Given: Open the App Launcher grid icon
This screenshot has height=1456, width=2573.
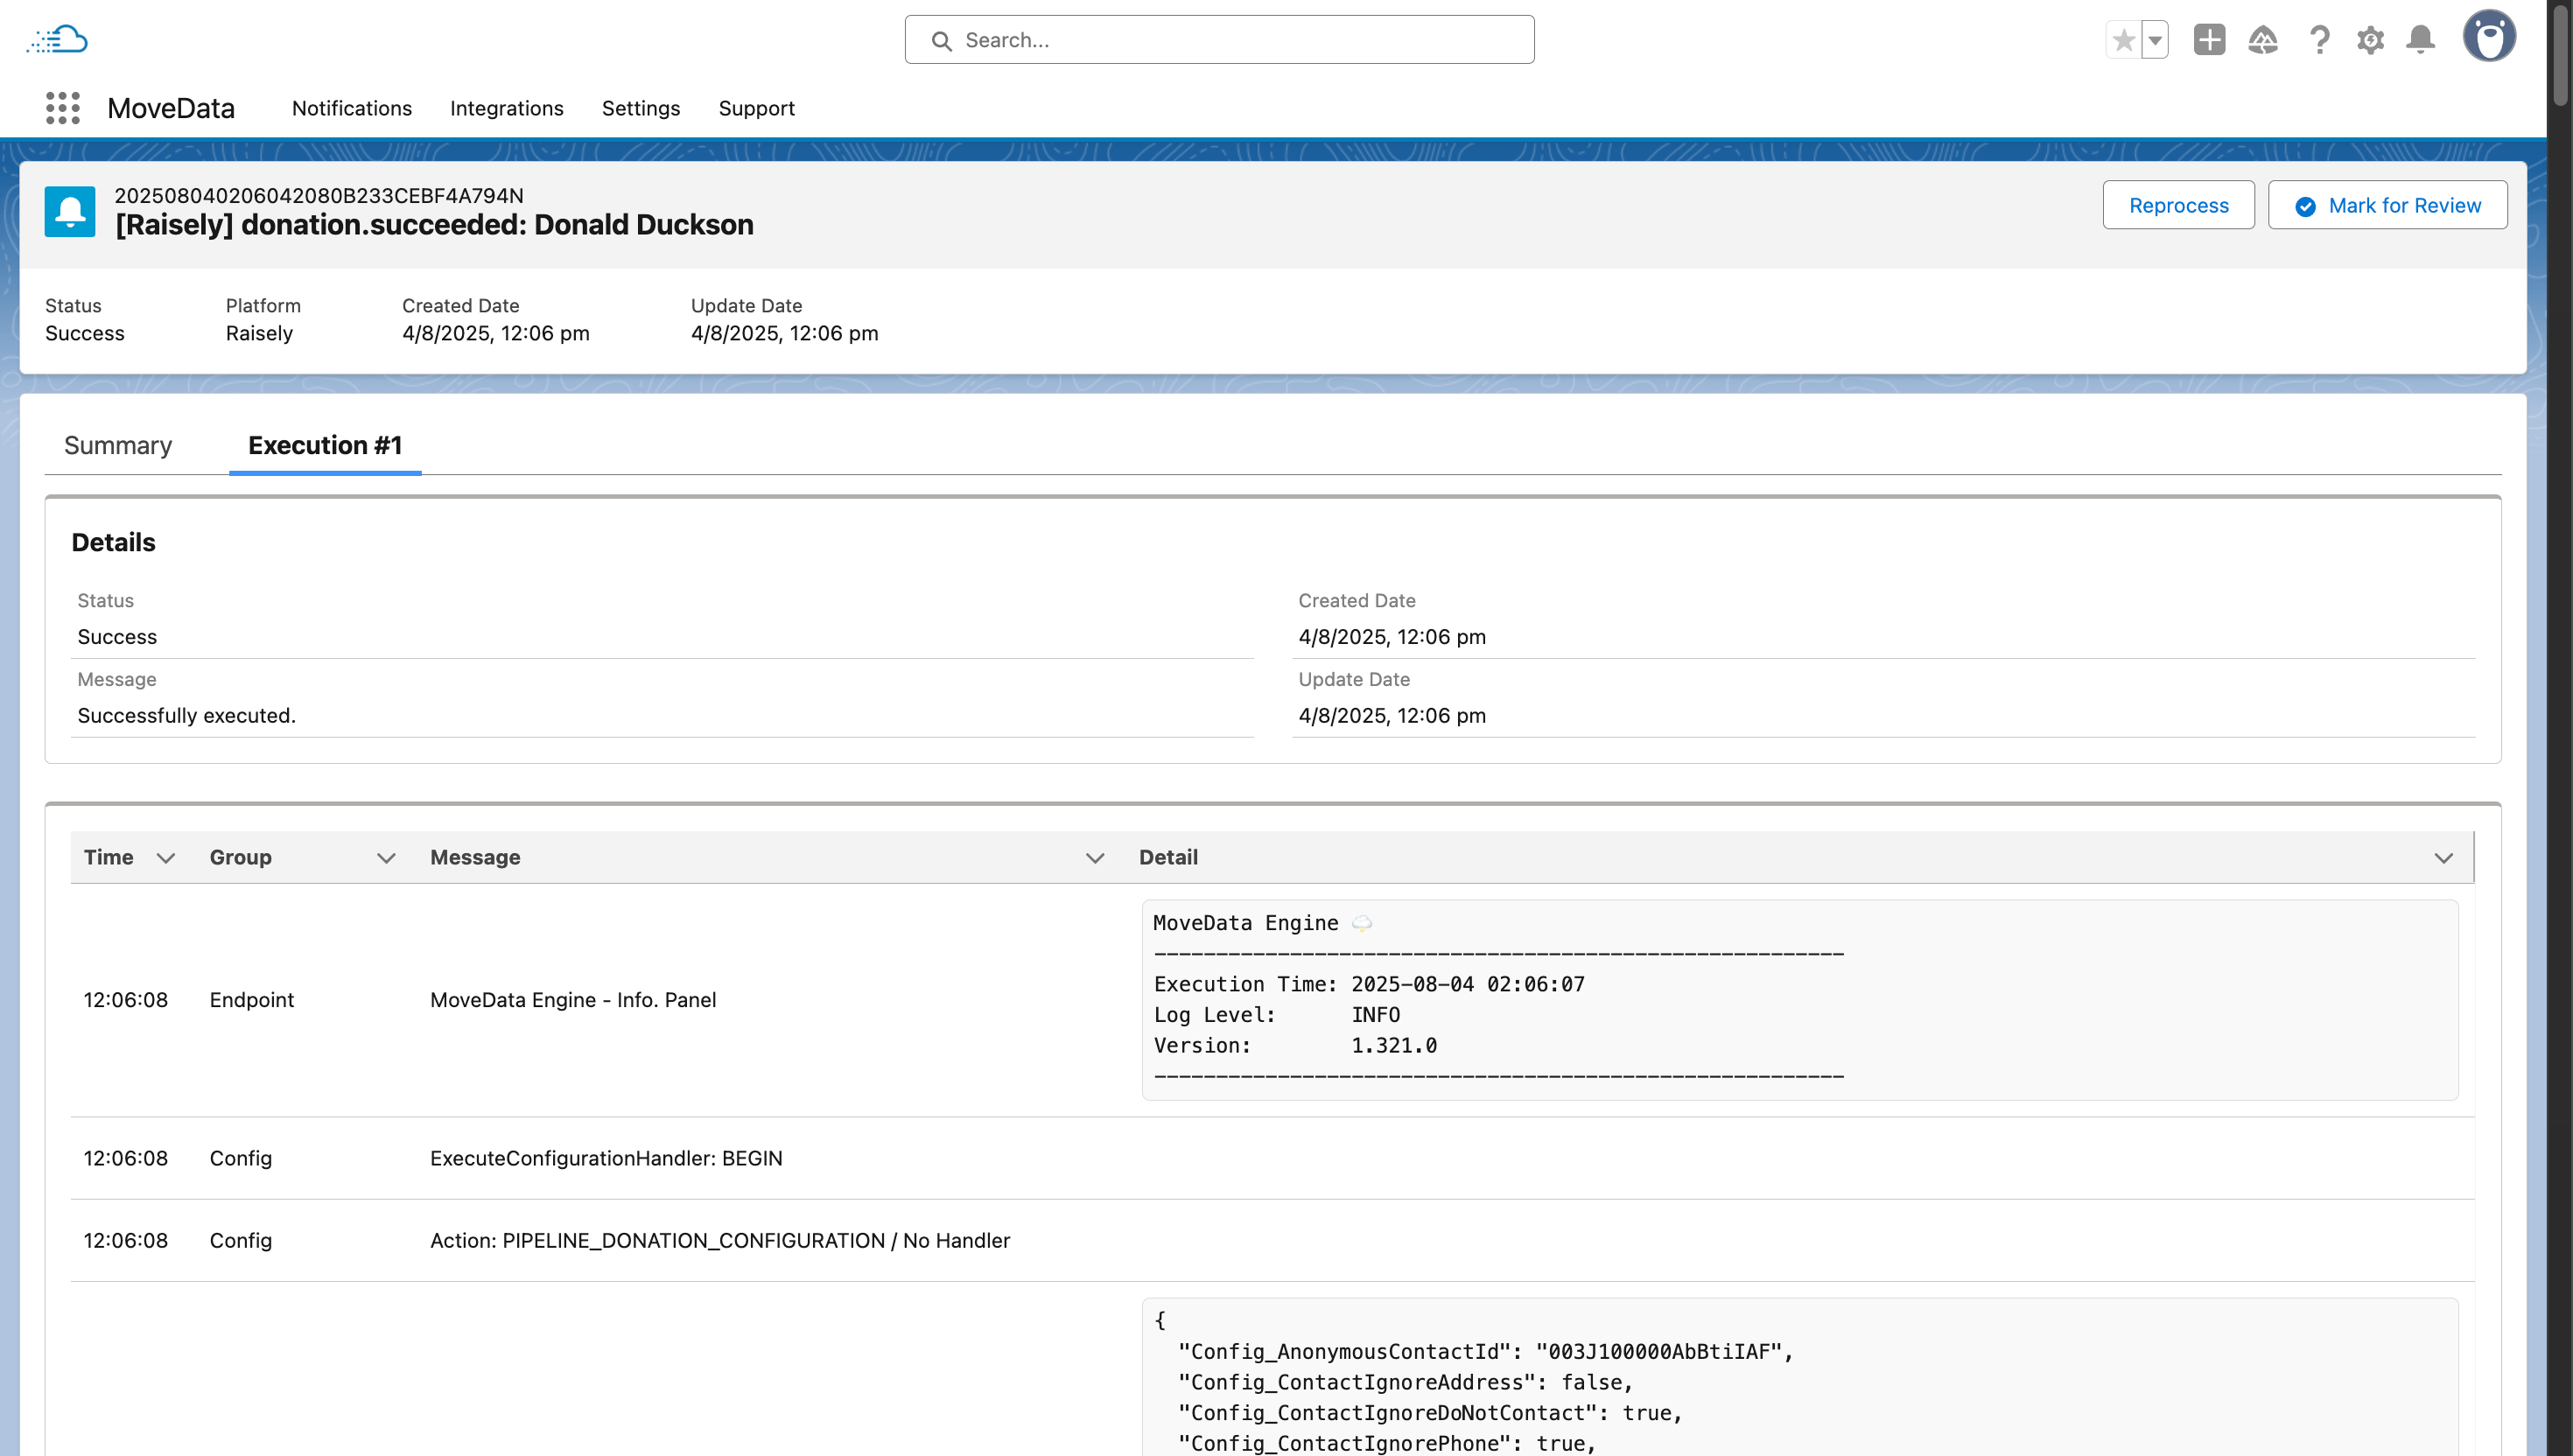Looking at the screenshot, I should click(x=62, y=108).
